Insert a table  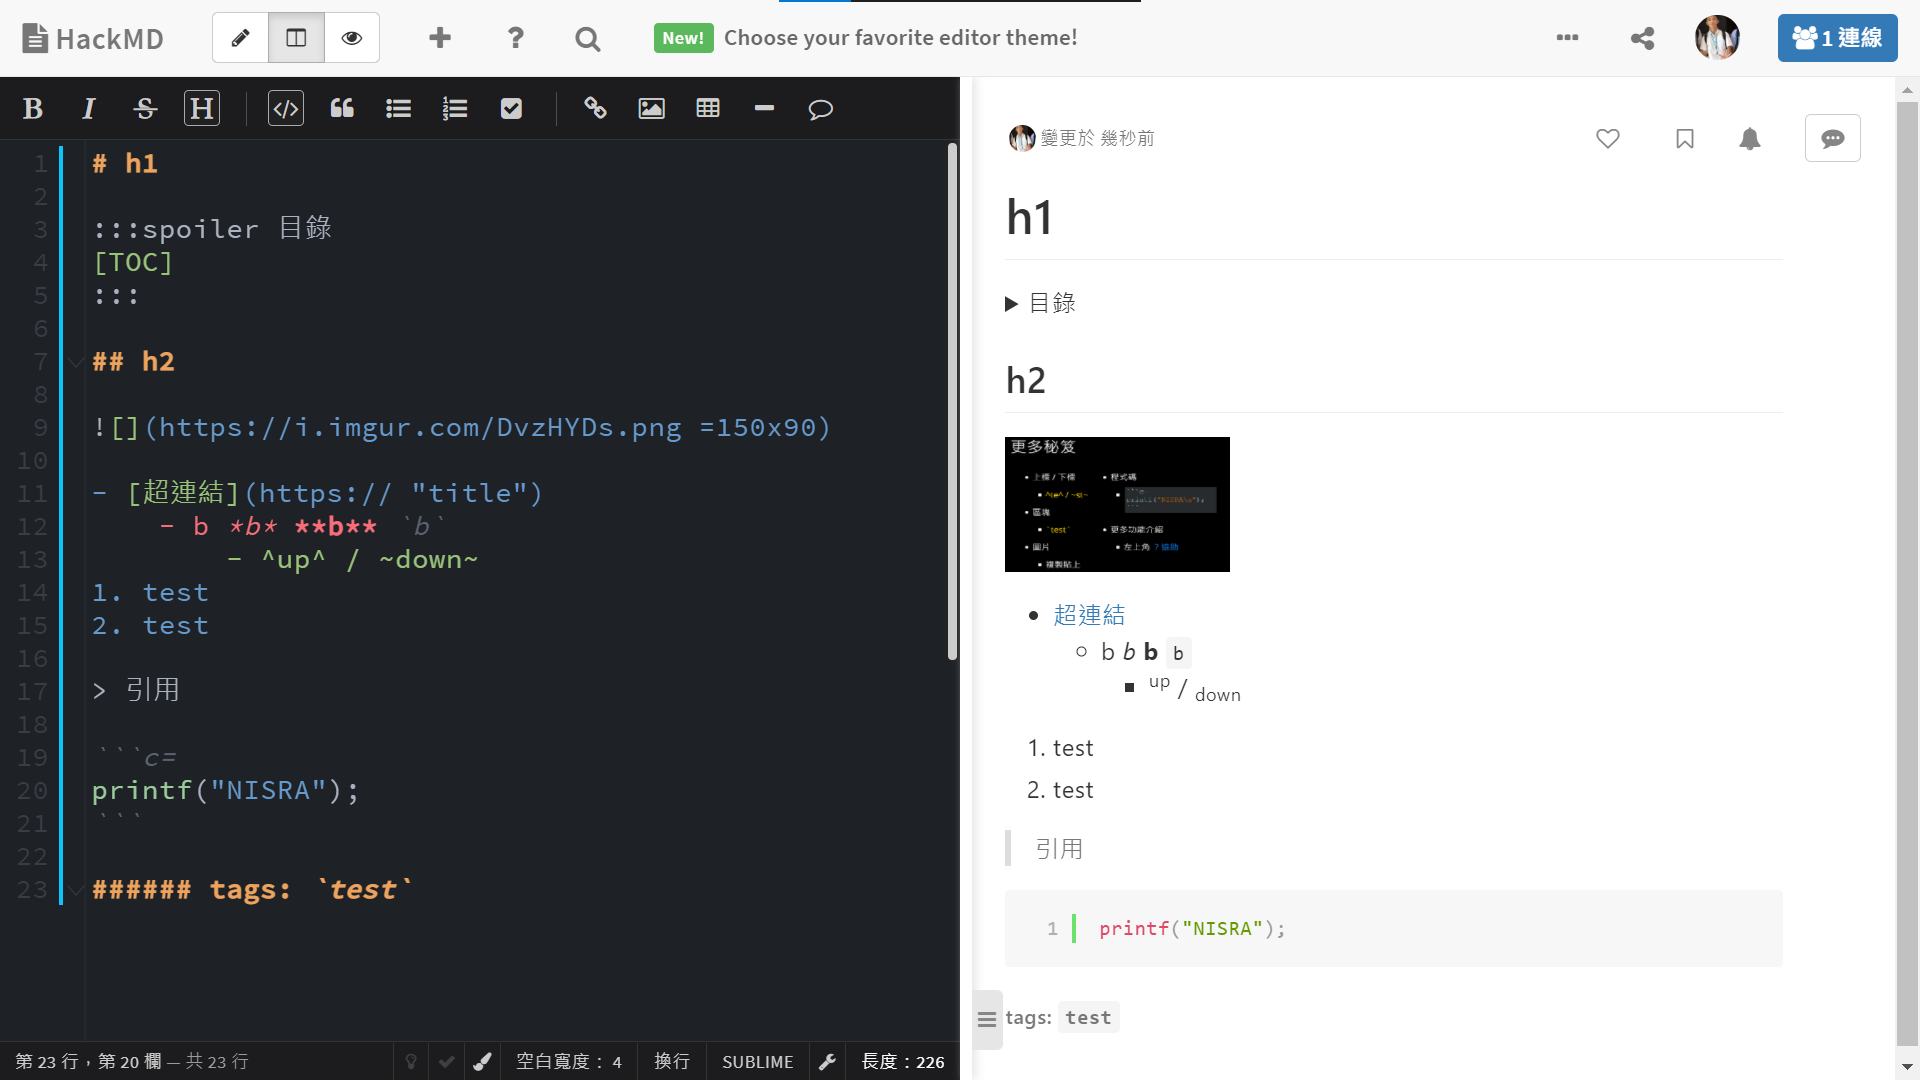click(708, 108)
